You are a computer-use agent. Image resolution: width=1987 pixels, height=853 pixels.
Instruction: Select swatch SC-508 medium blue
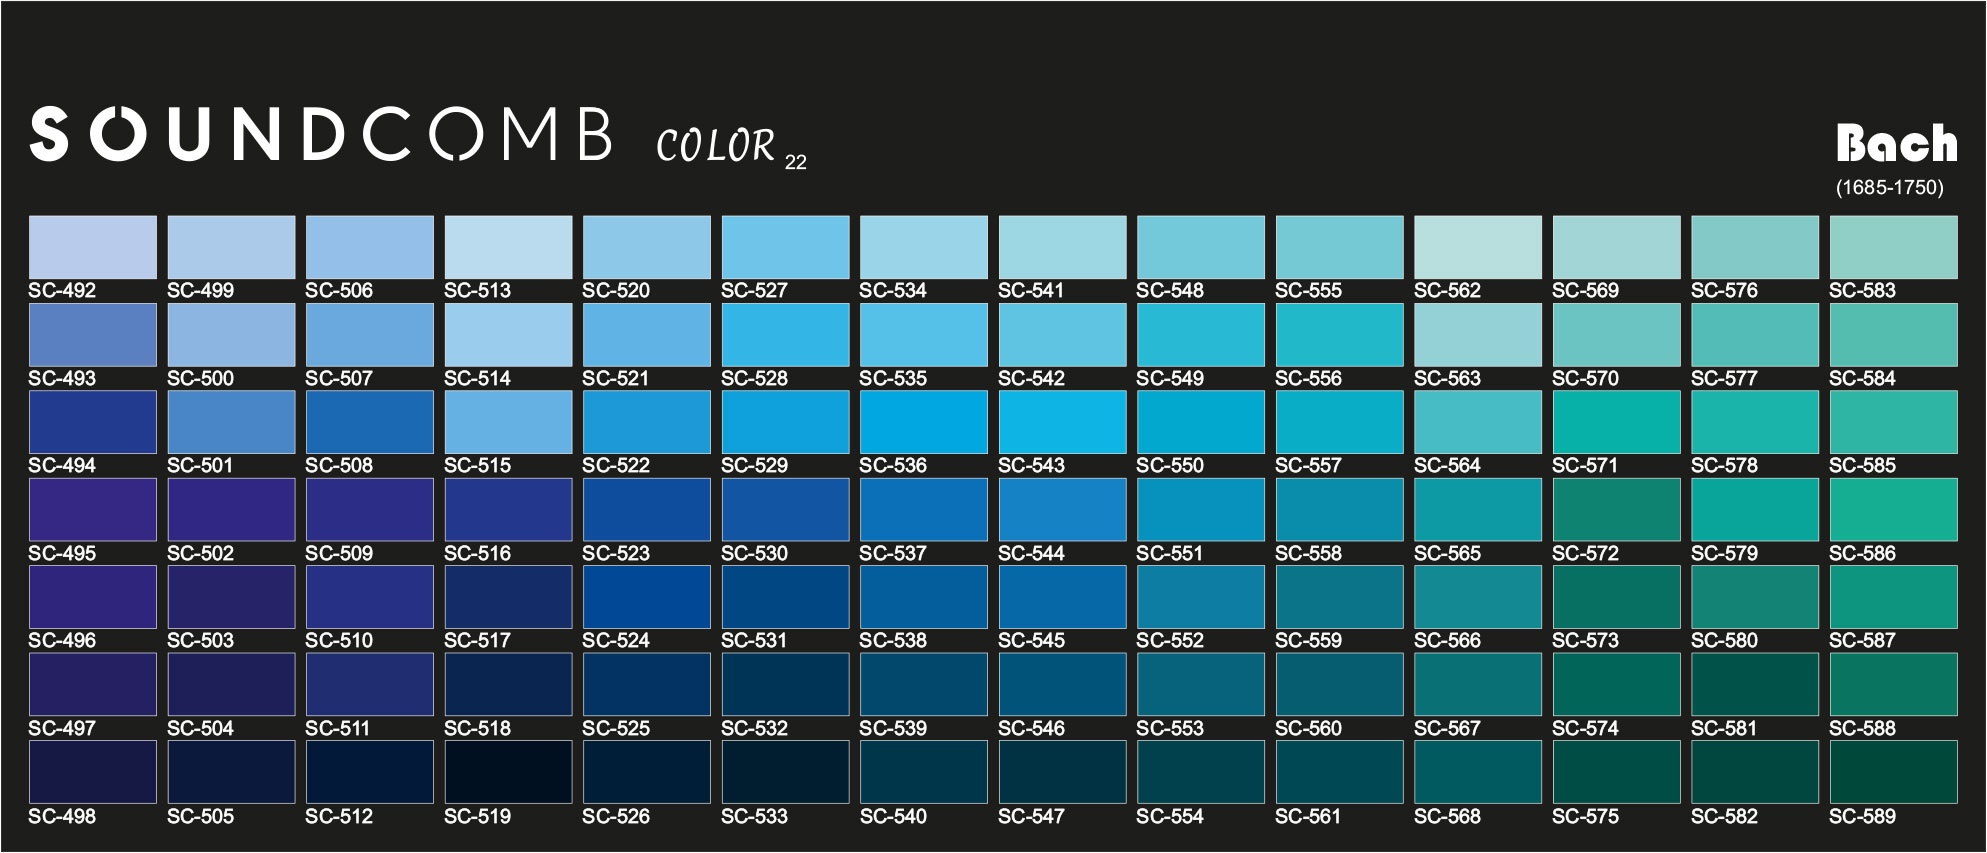[369, 422]
